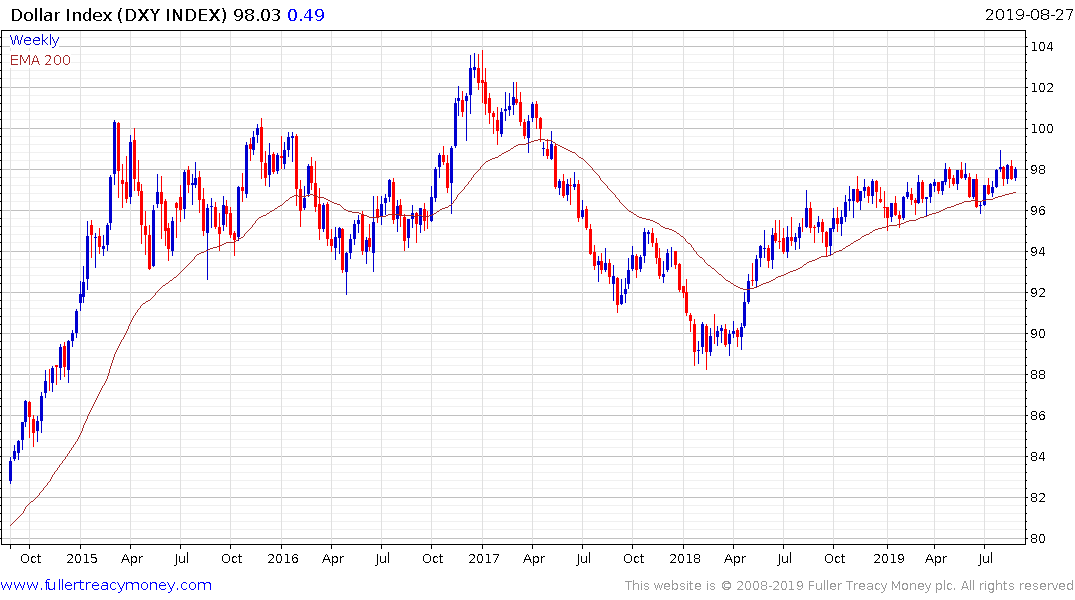This screenshot has height=600, width=1075.
Task: Select the 'EMA 200' legend label
Action: coord(40,60)
